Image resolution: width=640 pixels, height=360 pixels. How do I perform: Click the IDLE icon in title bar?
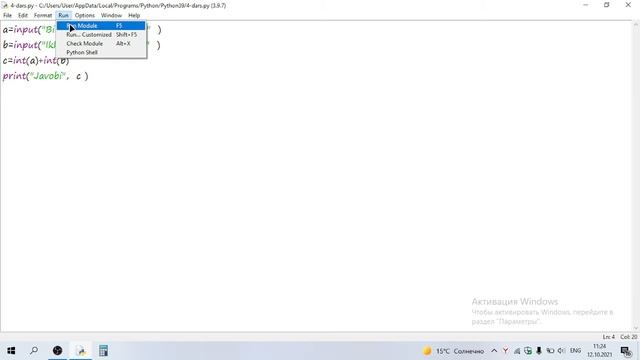coord(5,5)
